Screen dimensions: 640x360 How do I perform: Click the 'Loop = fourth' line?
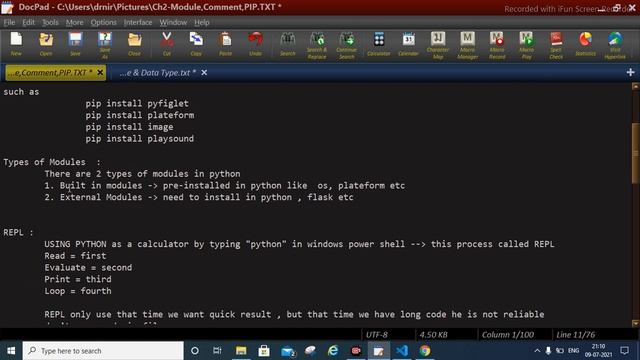[78, 291]
